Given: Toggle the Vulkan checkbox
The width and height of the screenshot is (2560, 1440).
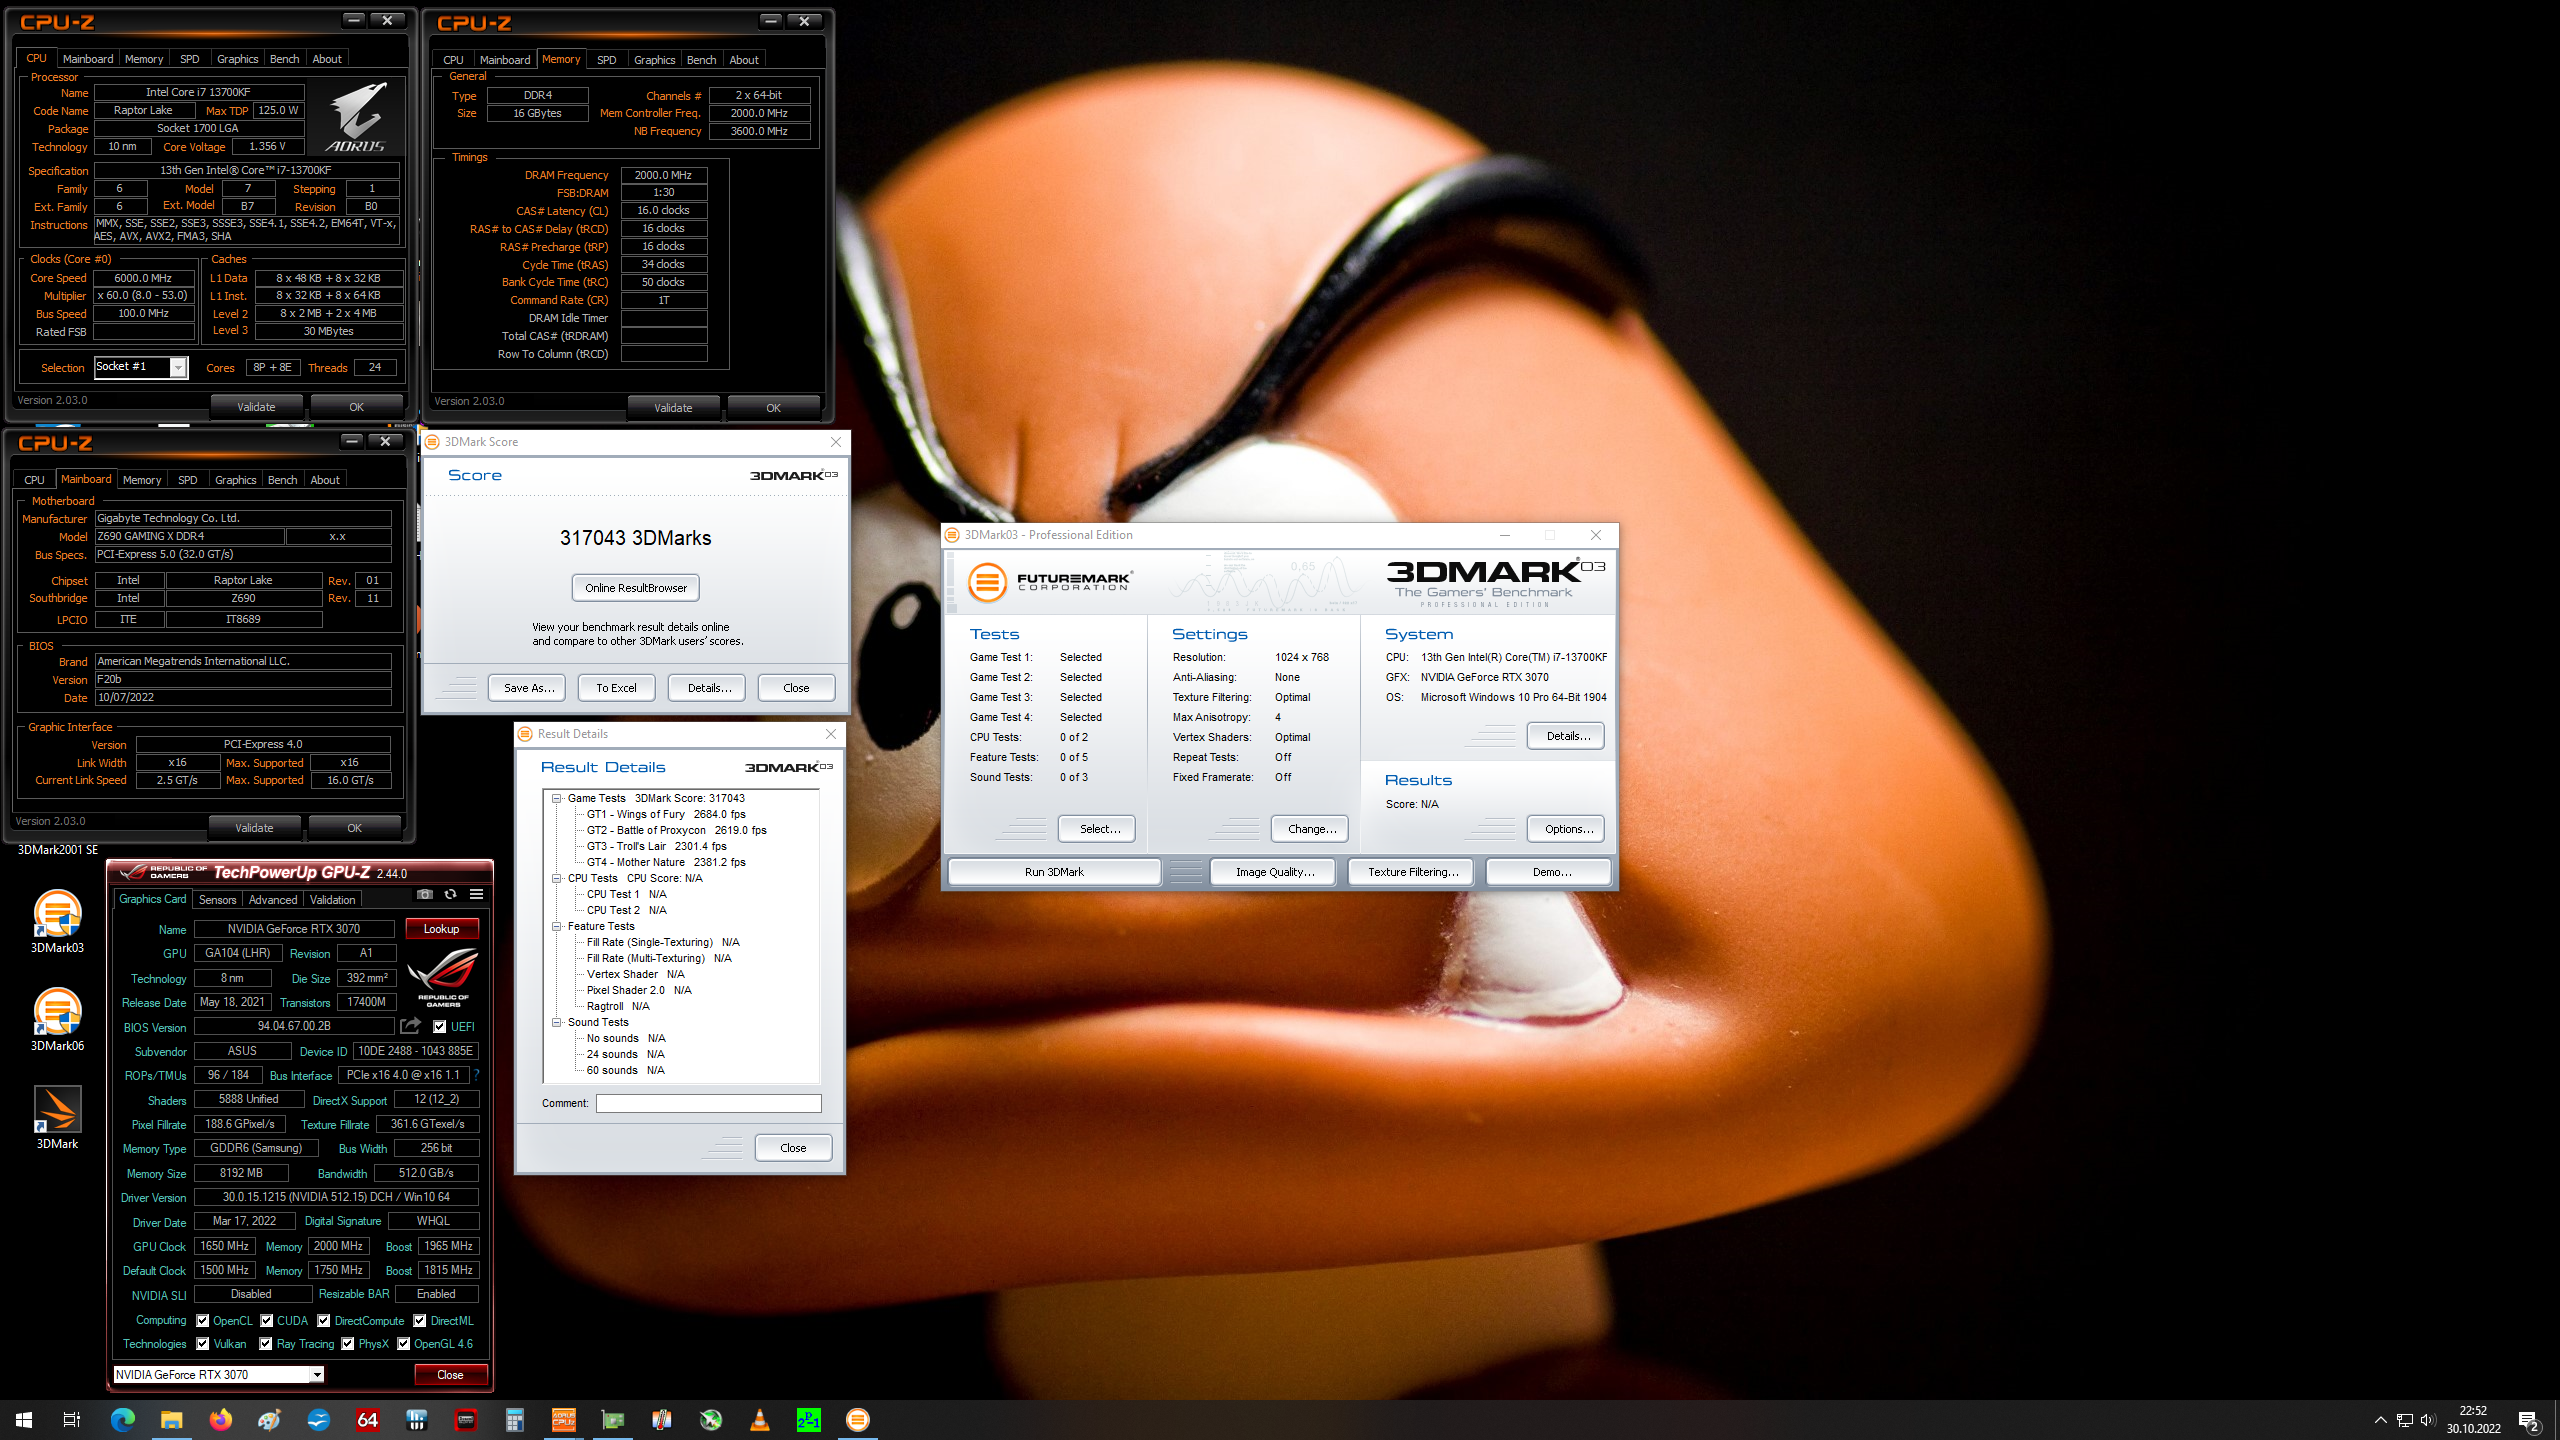Looking at the screenshot, I should click(203, 1344).
